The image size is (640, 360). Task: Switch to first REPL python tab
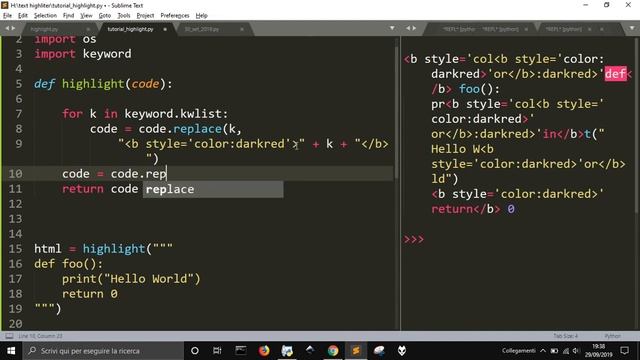pyautogui.click(x=481, y=29)
